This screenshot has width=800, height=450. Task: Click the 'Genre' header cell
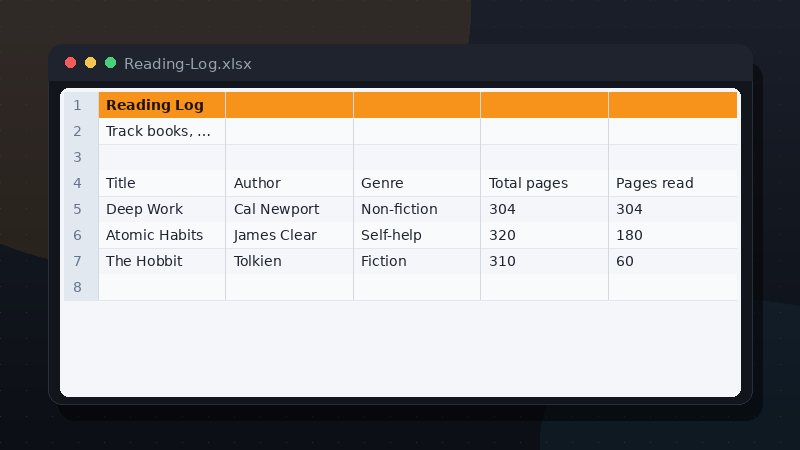click(417, 183)
